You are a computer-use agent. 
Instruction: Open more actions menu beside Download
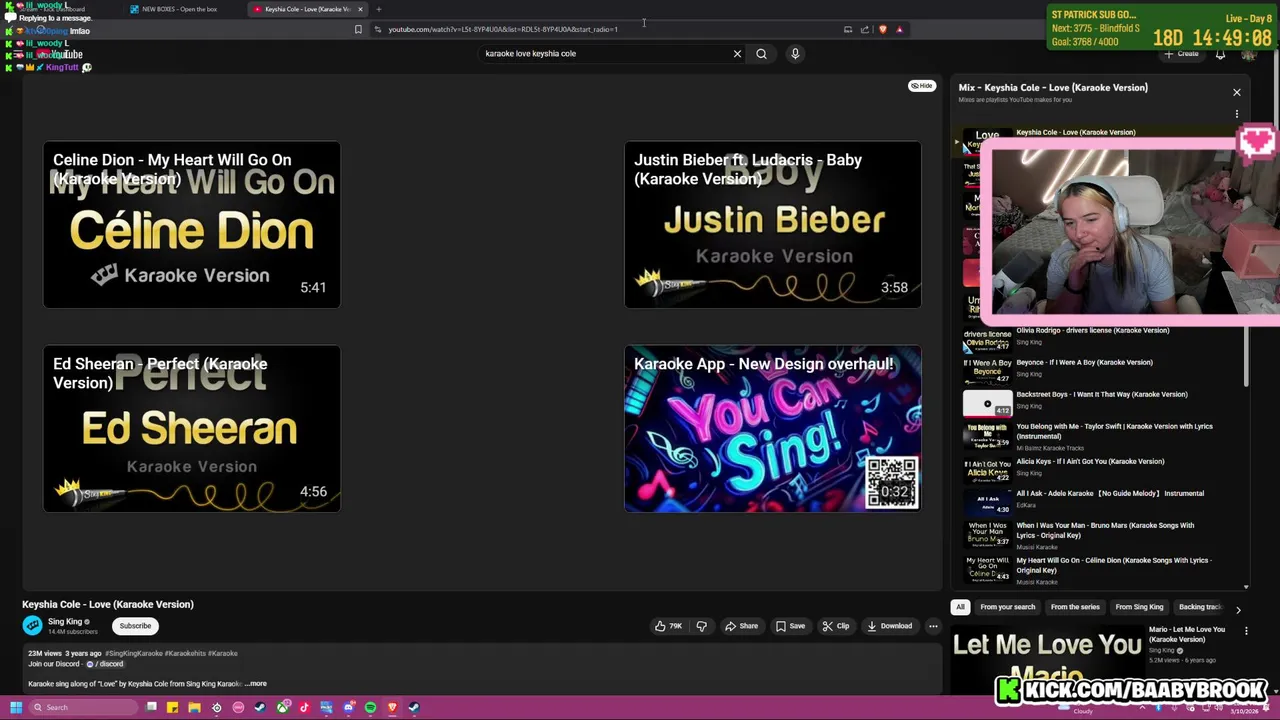[933, 626]
